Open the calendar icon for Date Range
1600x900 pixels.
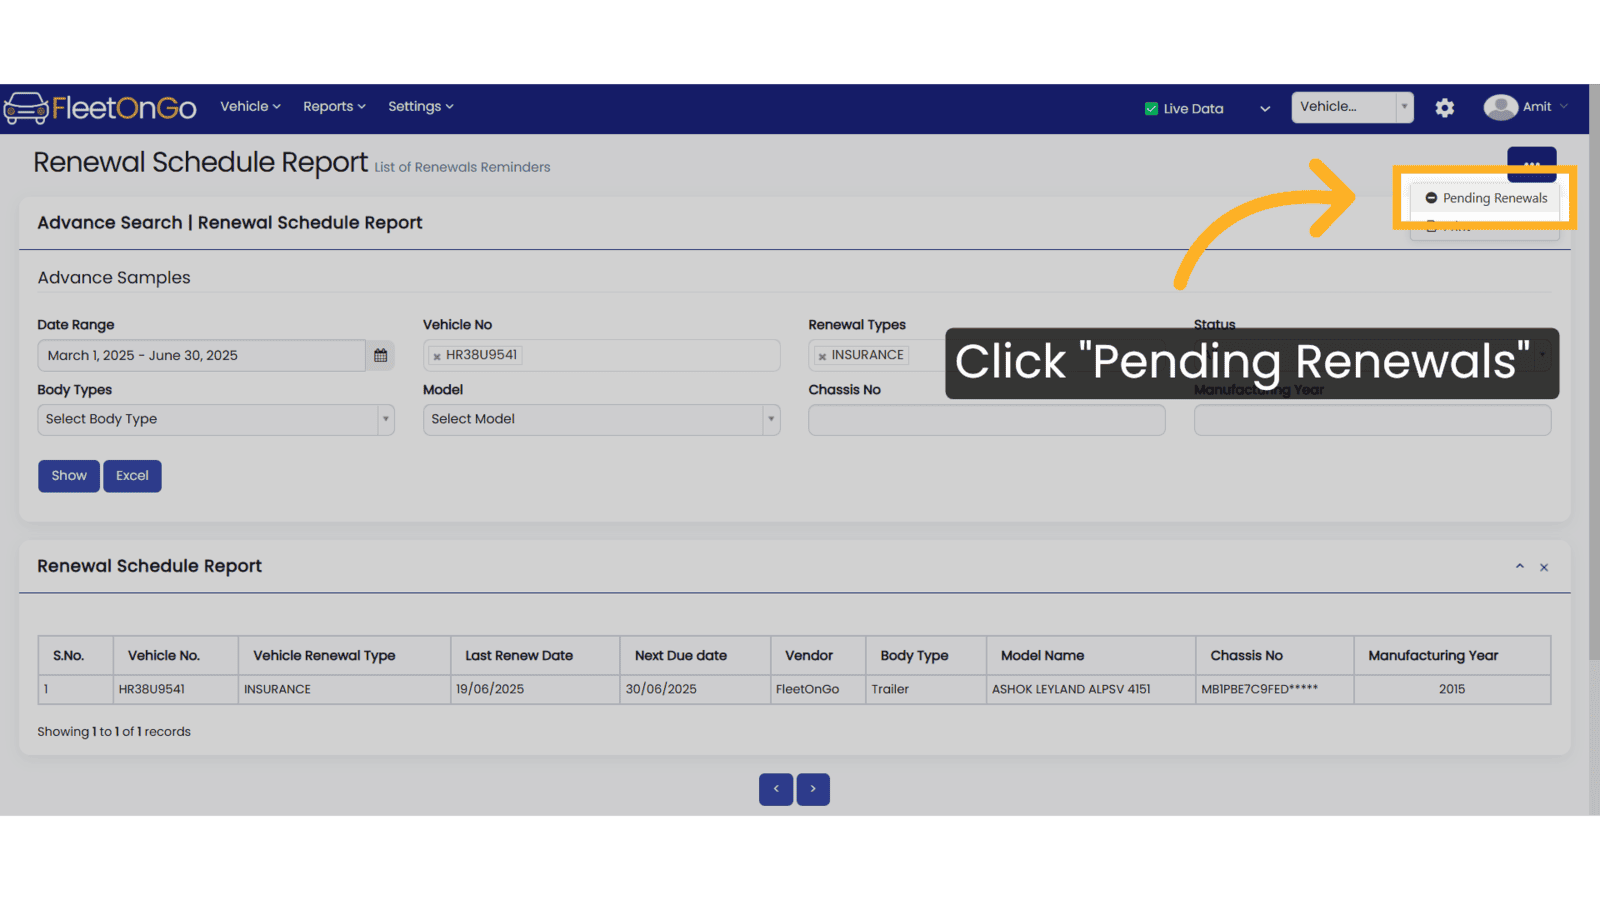point(380,355)
